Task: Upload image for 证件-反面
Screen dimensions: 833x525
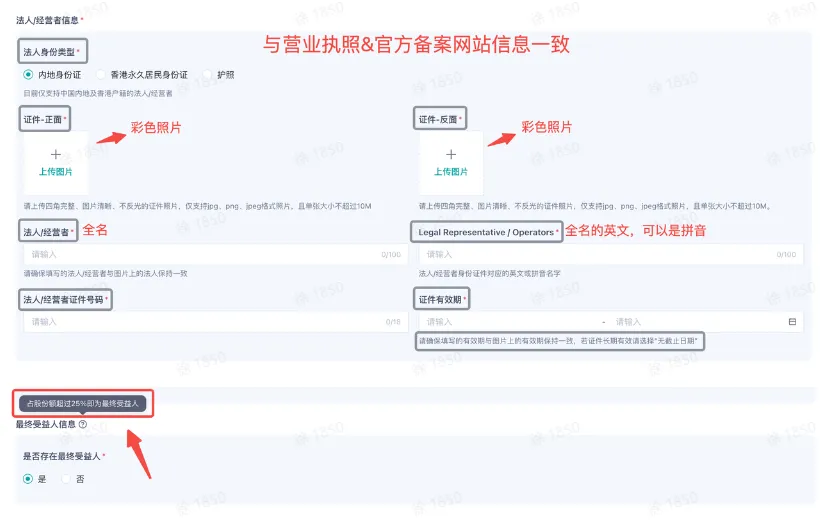Action: point(451,163)
